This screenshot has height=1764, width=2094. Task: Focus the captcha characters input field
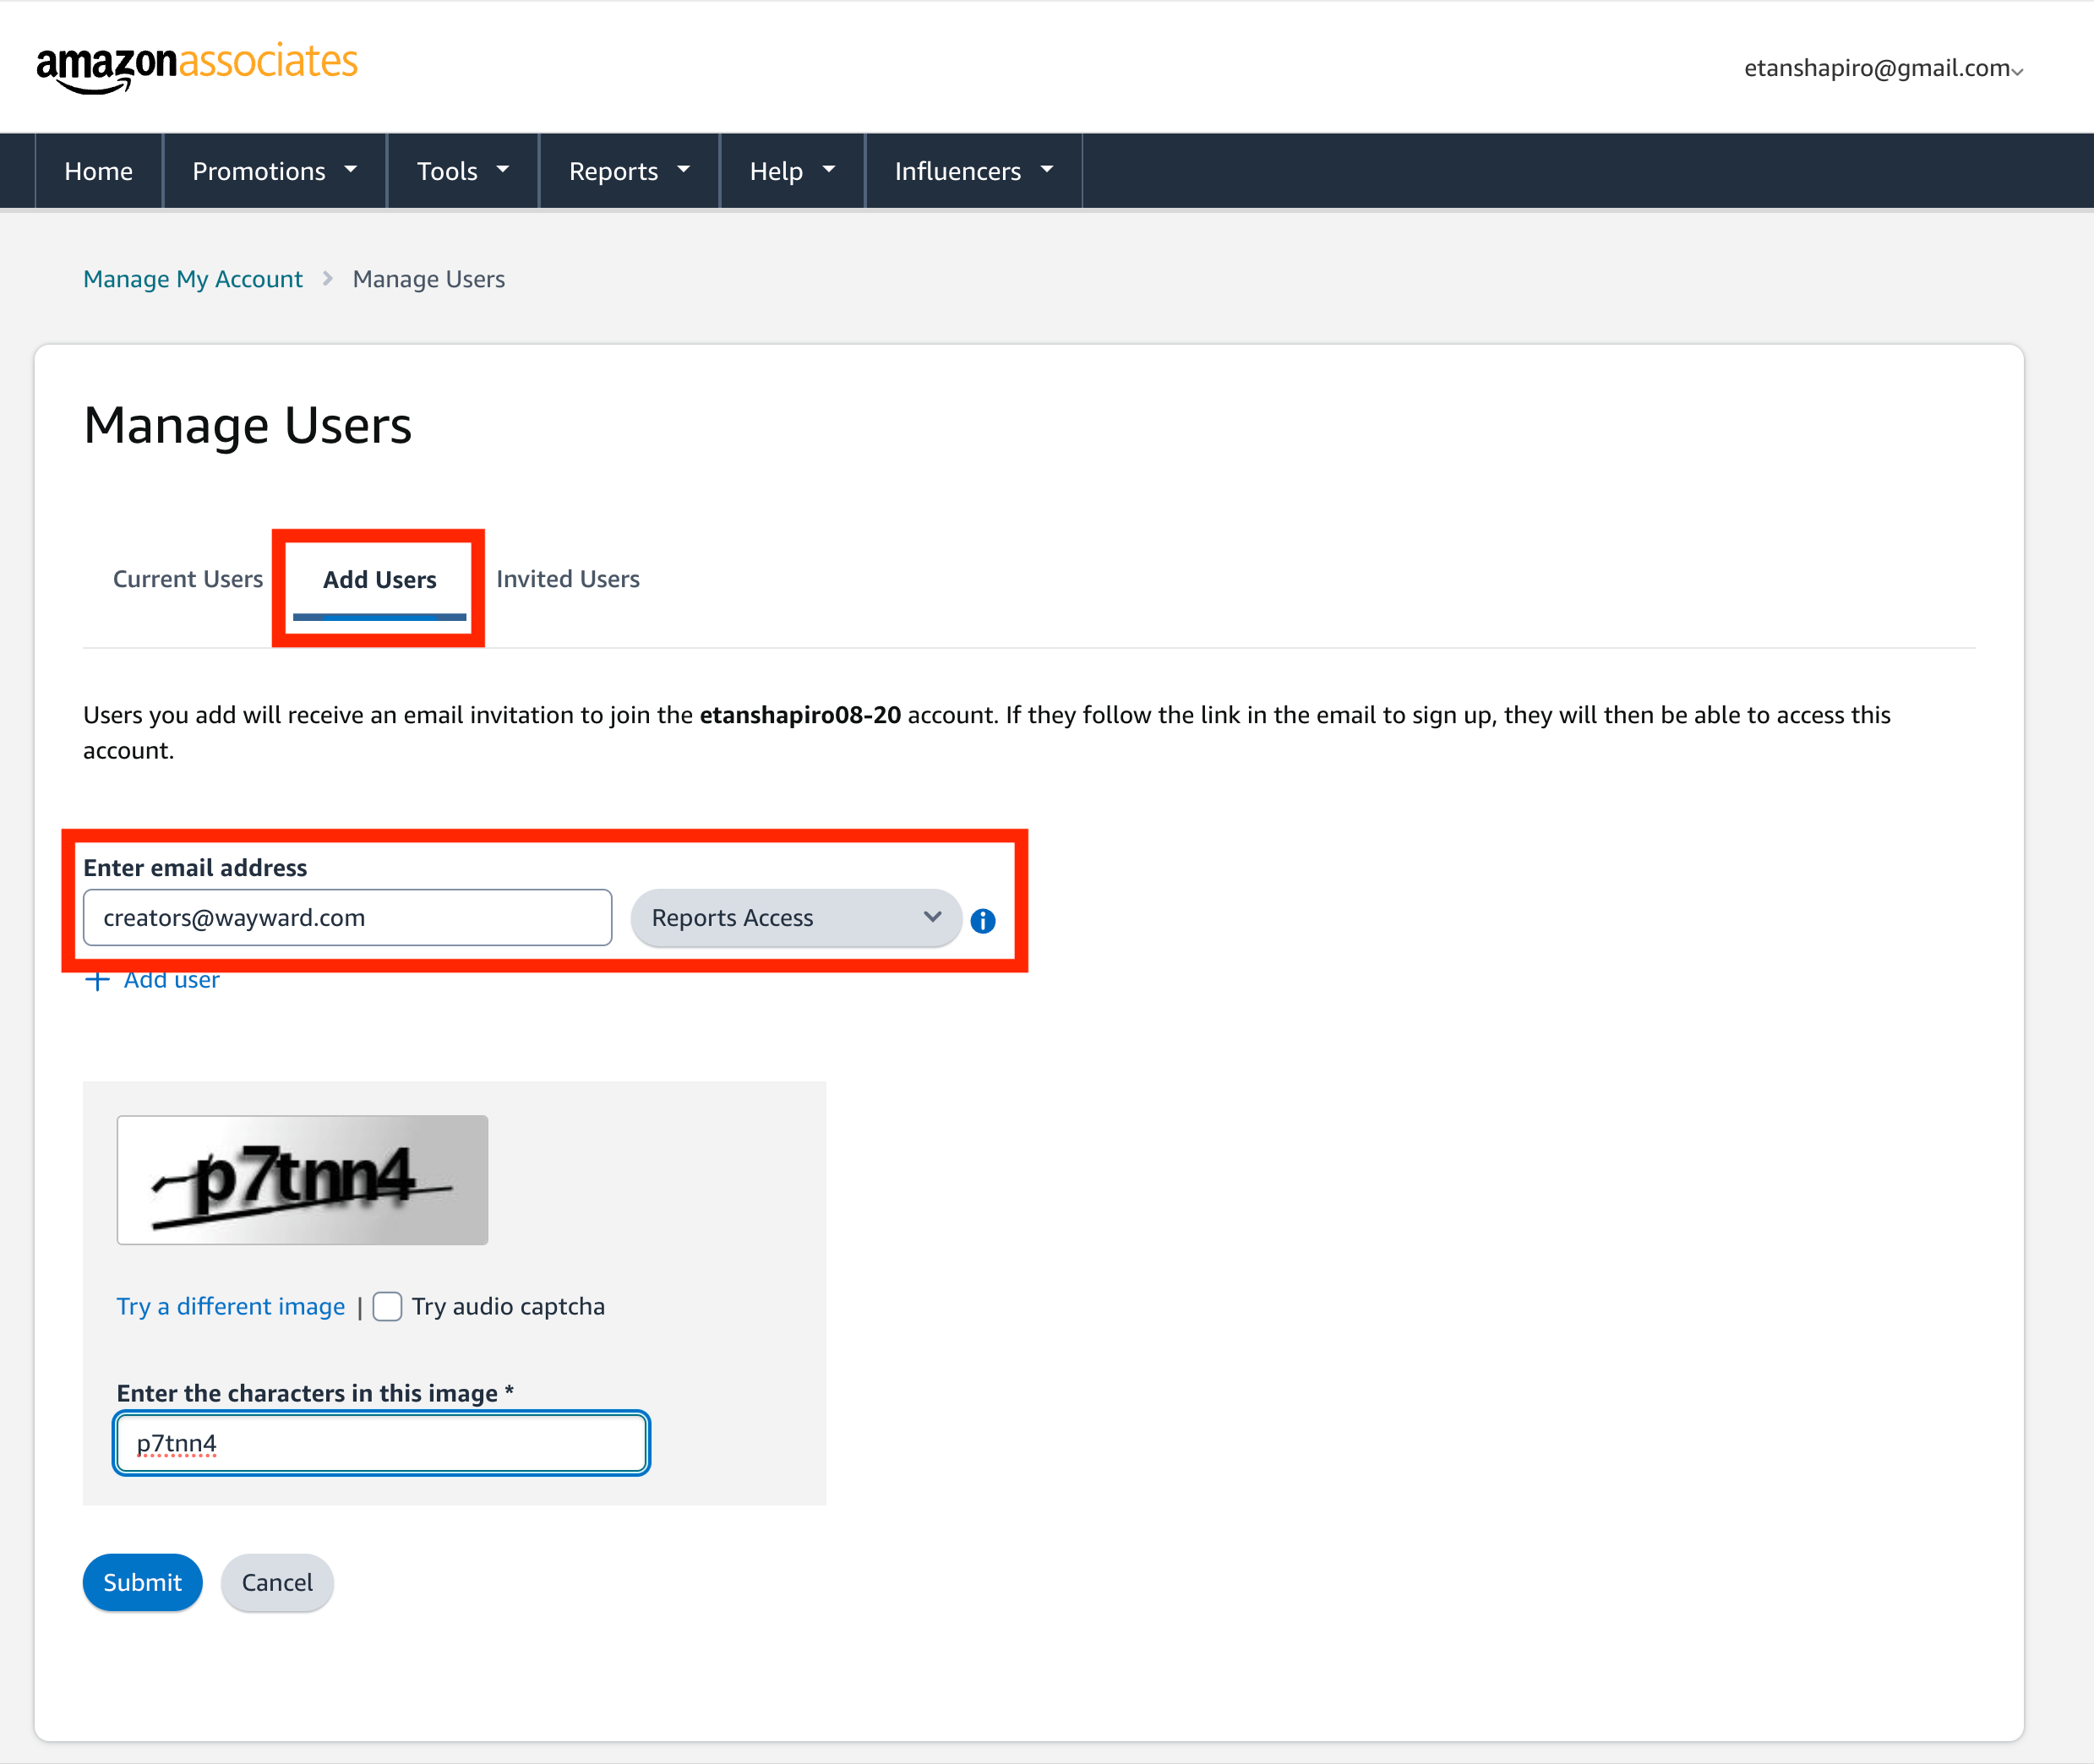(x=381, y=1443)
